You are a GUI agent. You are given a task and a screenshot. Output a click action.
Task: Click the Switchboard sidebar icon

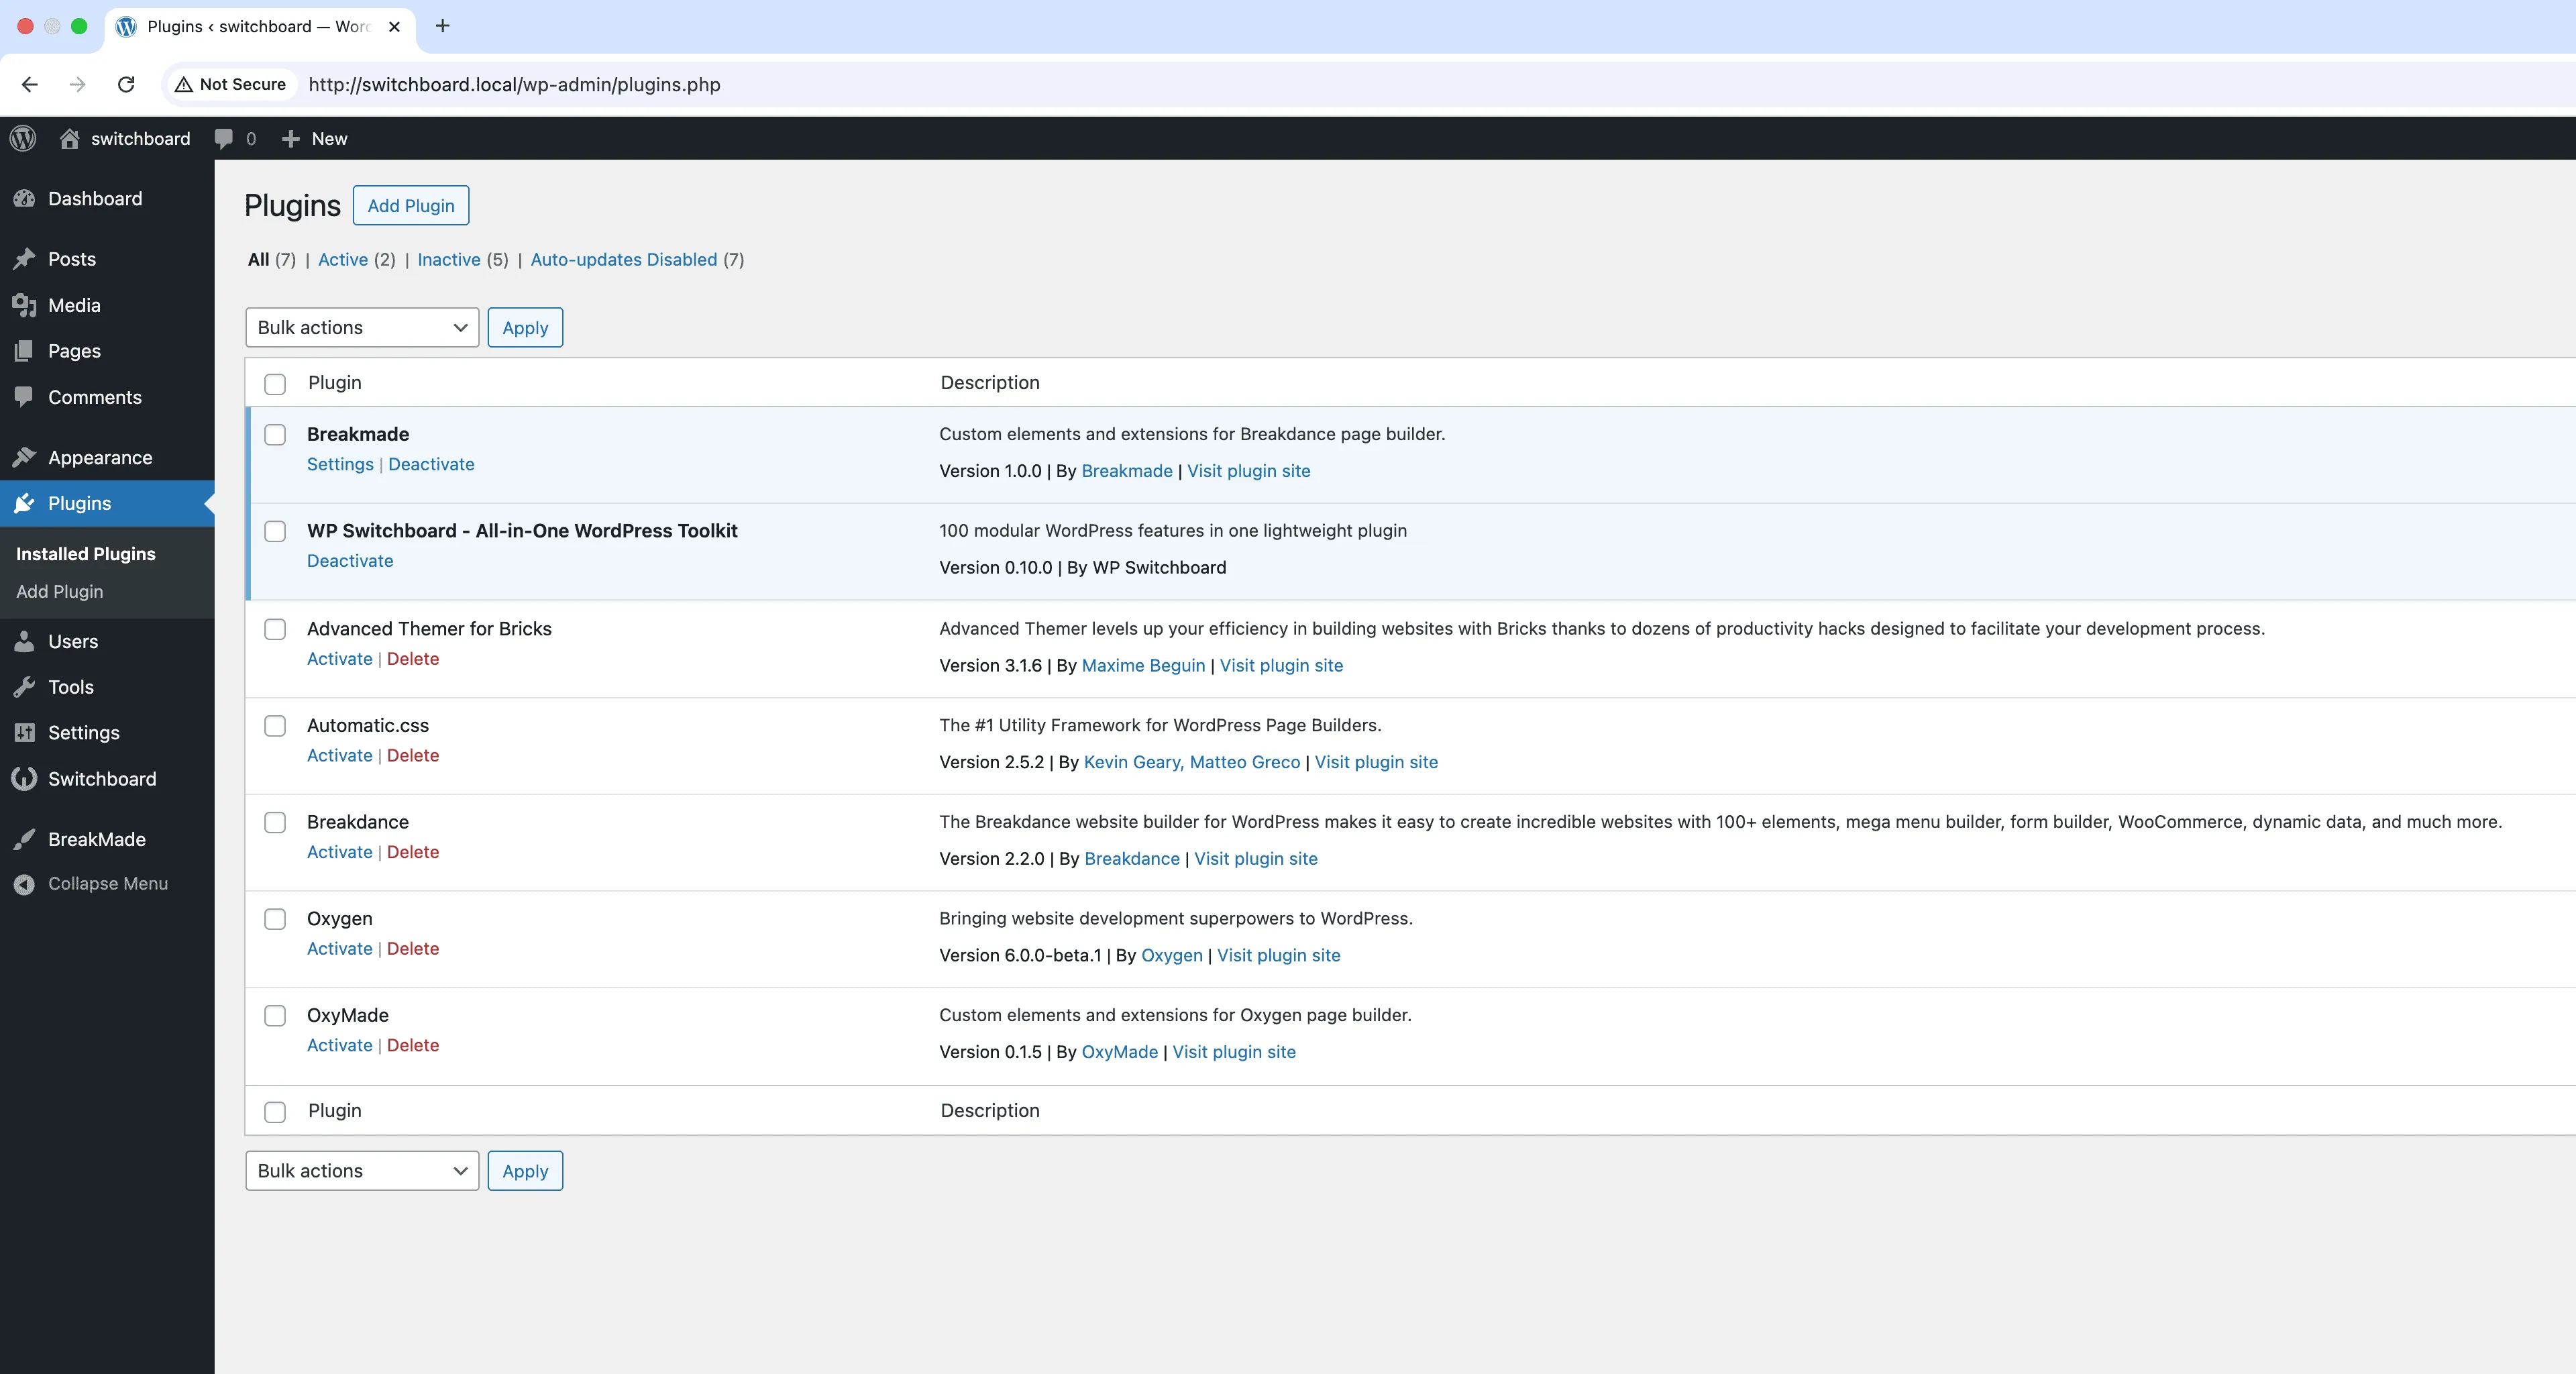click(x=25, y=779)
